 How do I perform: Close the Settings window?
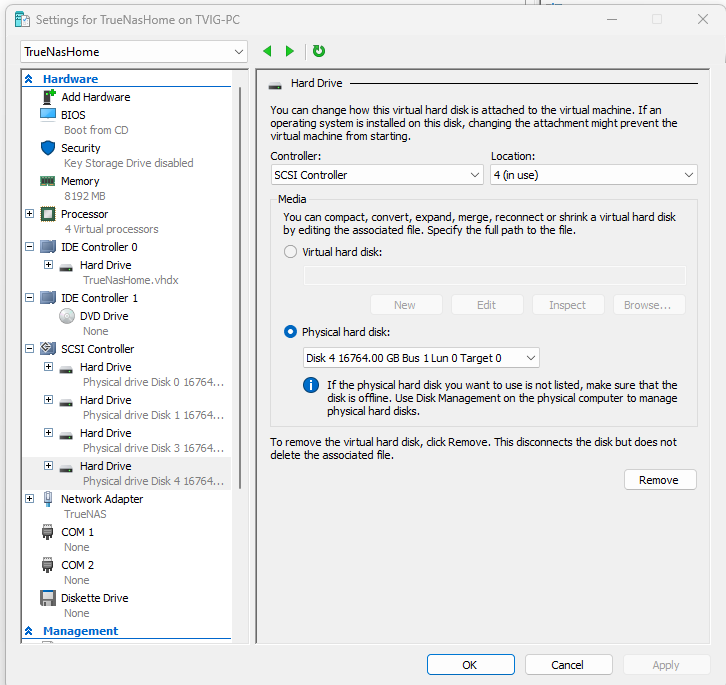[x=703, y=19]
